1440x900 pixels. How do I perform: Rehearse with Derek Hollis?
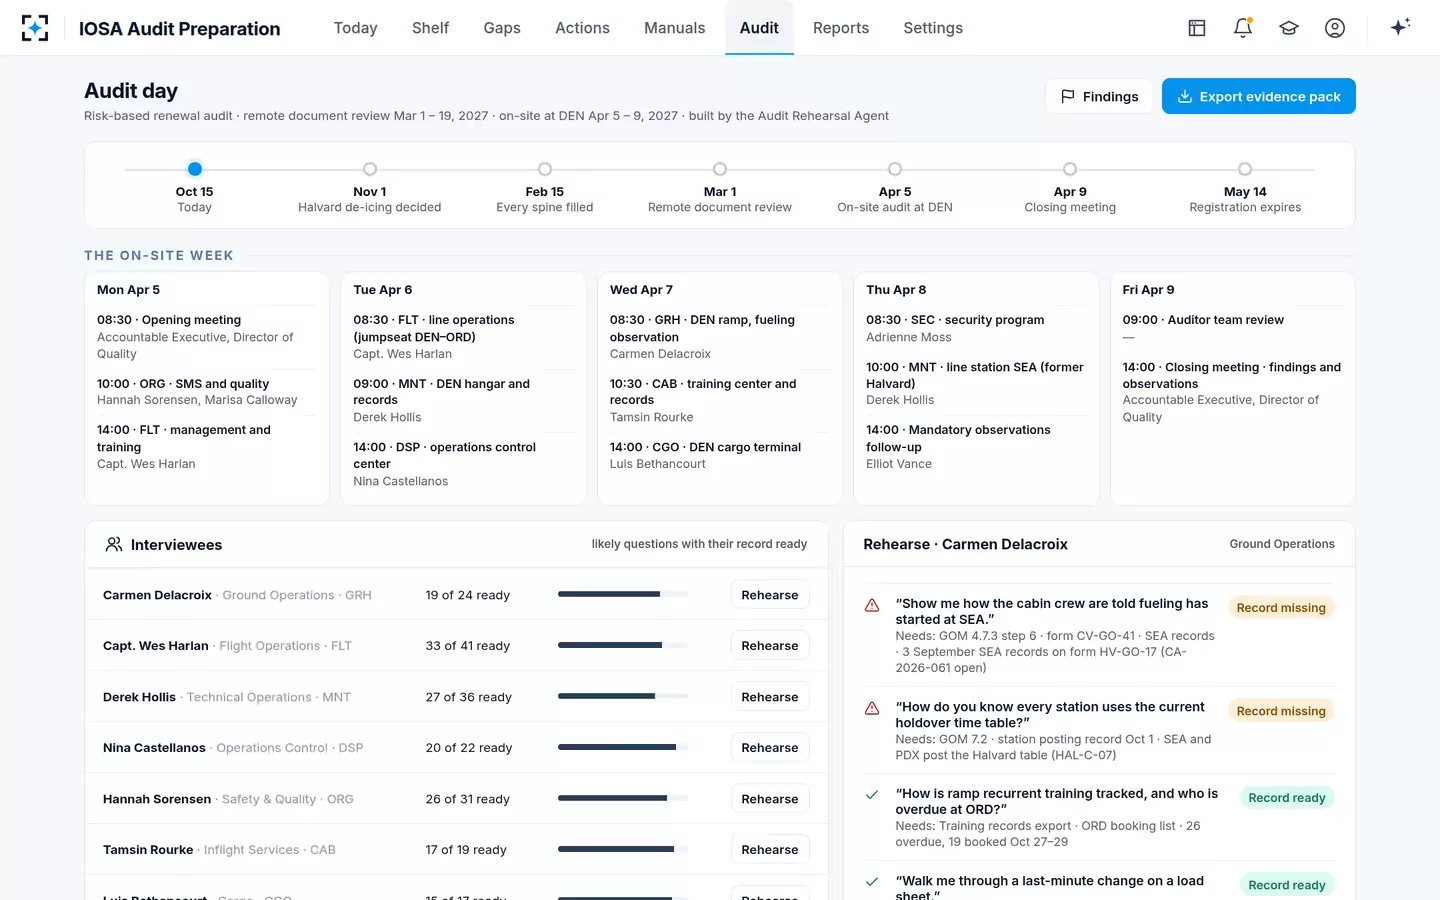coord(770,697)
